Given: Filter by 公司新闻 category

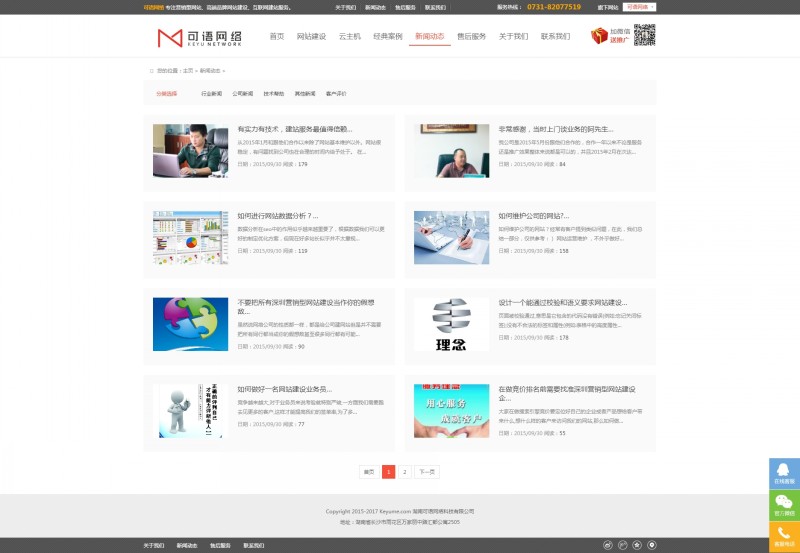Looking at the screenshot, I should [x=242, y=94].
